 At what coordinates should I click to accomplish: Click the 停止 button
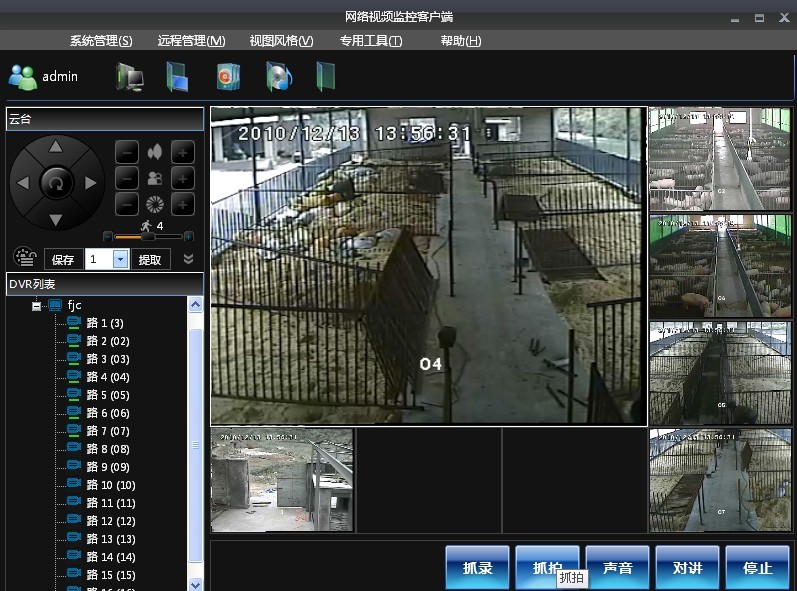pos(758,567)
